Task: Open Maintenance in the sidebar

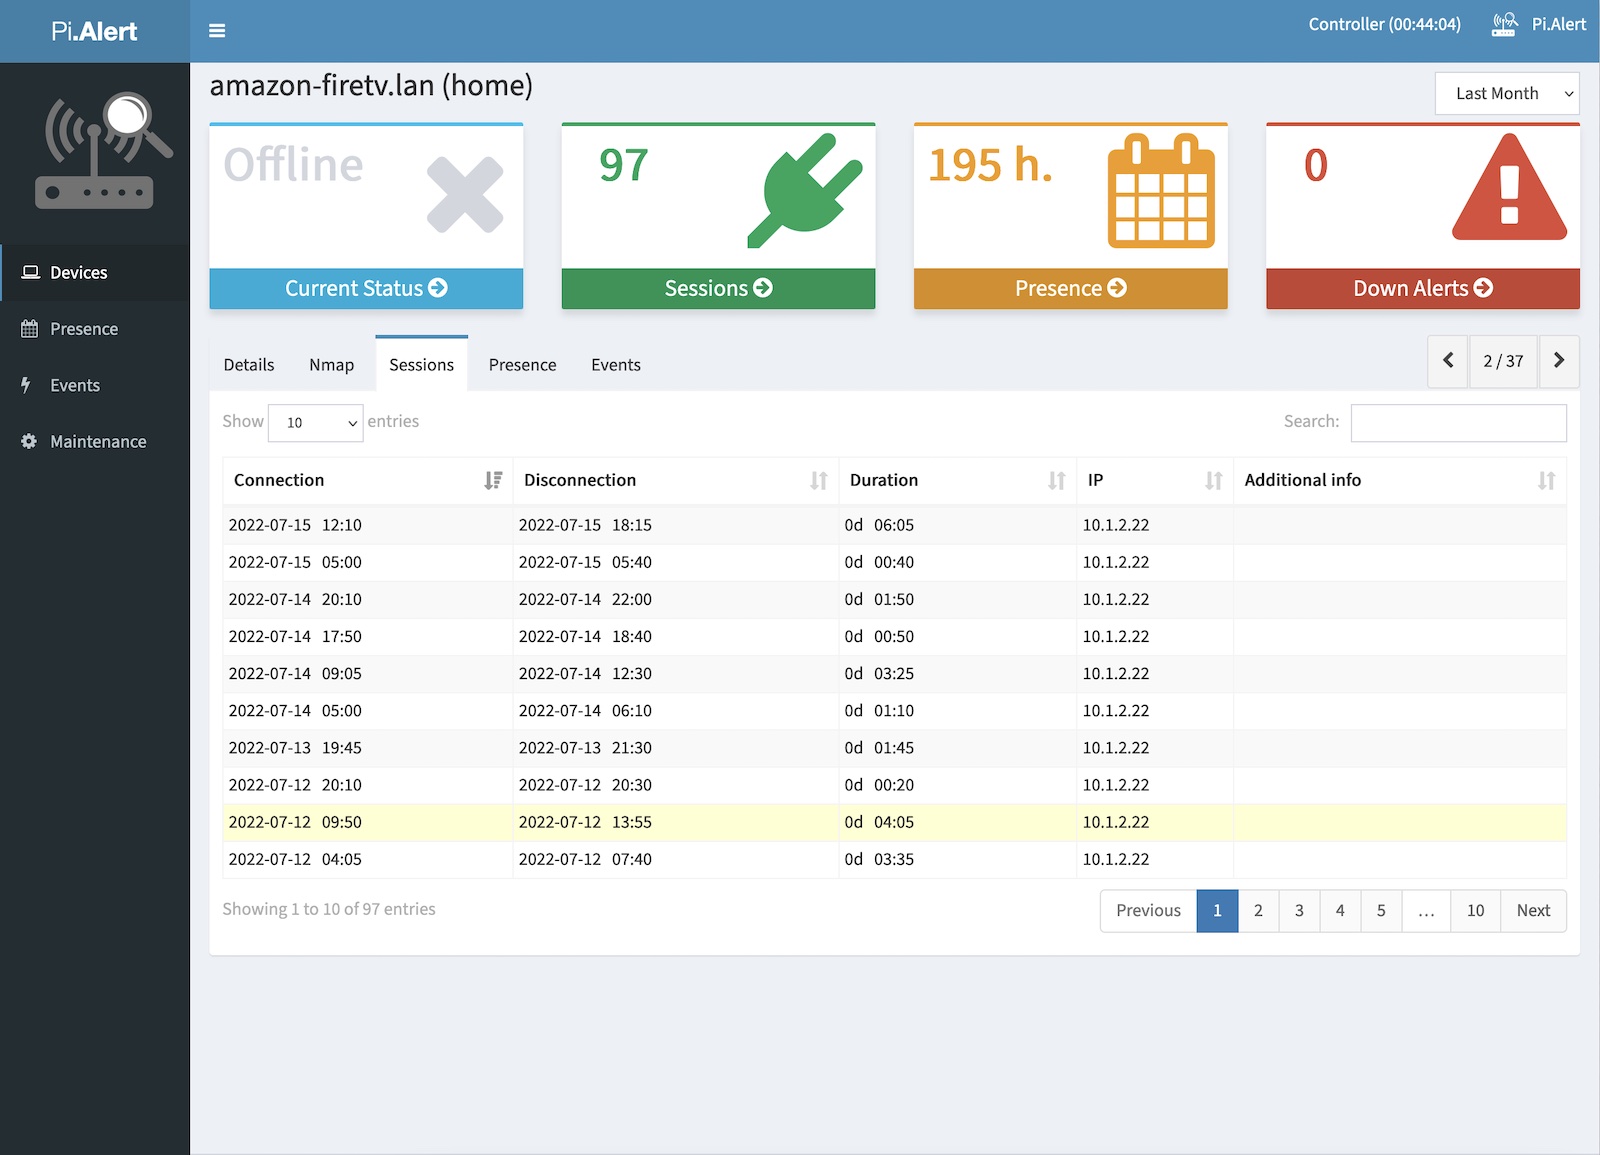Action: (x=98, y=442)
